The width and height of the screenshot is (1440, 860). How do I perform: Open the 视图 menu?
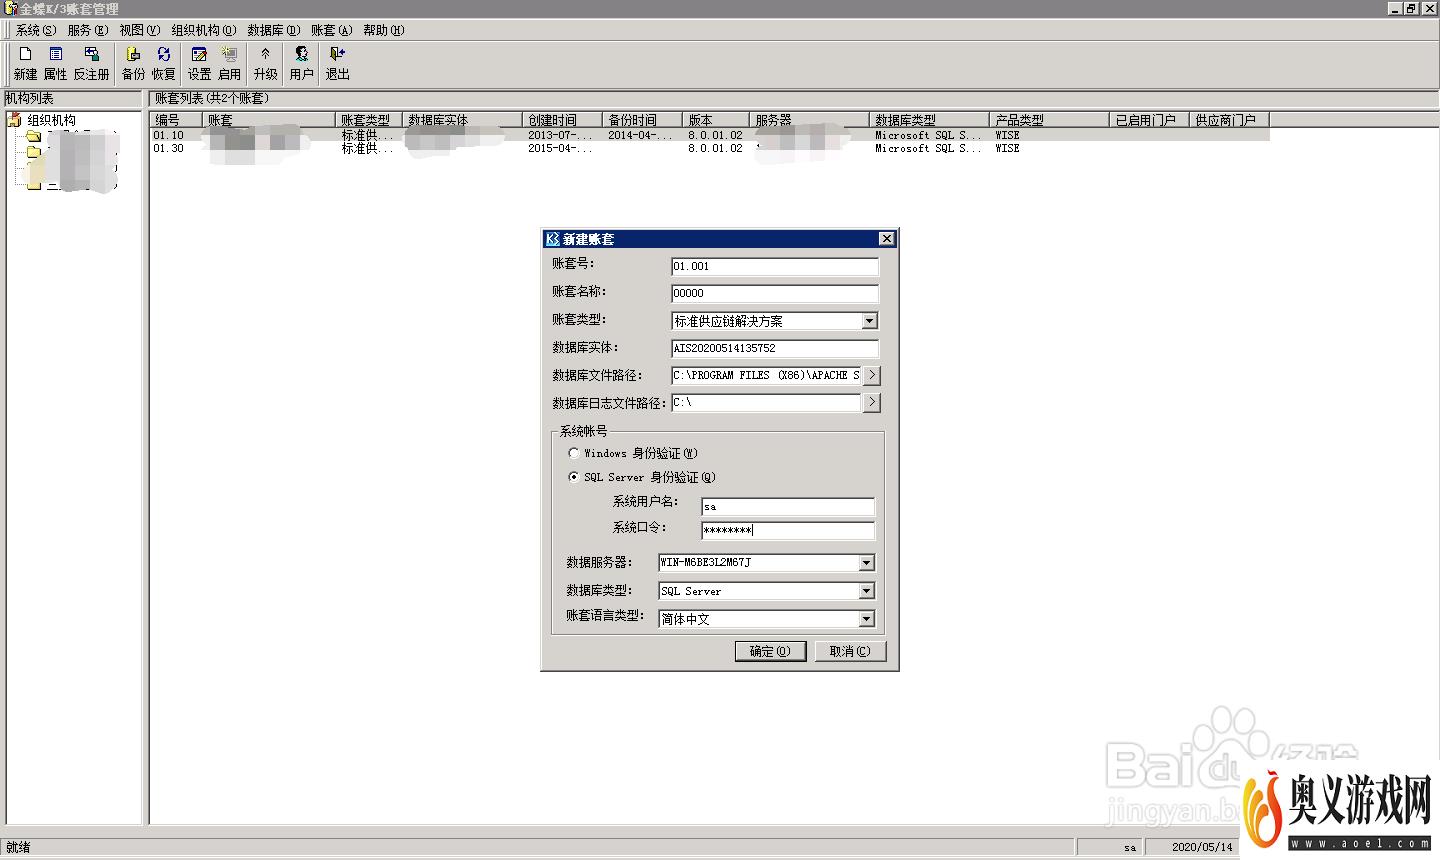139,30
